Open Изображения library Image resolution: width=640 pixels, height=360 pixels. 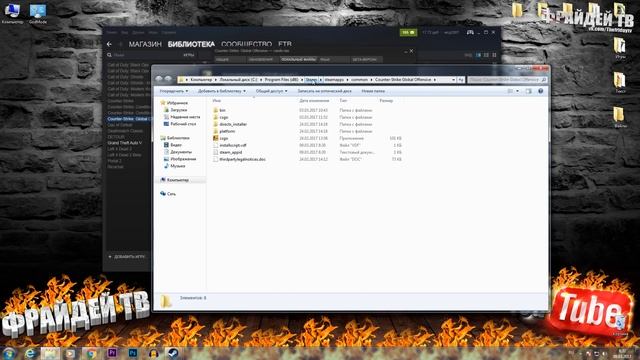(183, 159)
